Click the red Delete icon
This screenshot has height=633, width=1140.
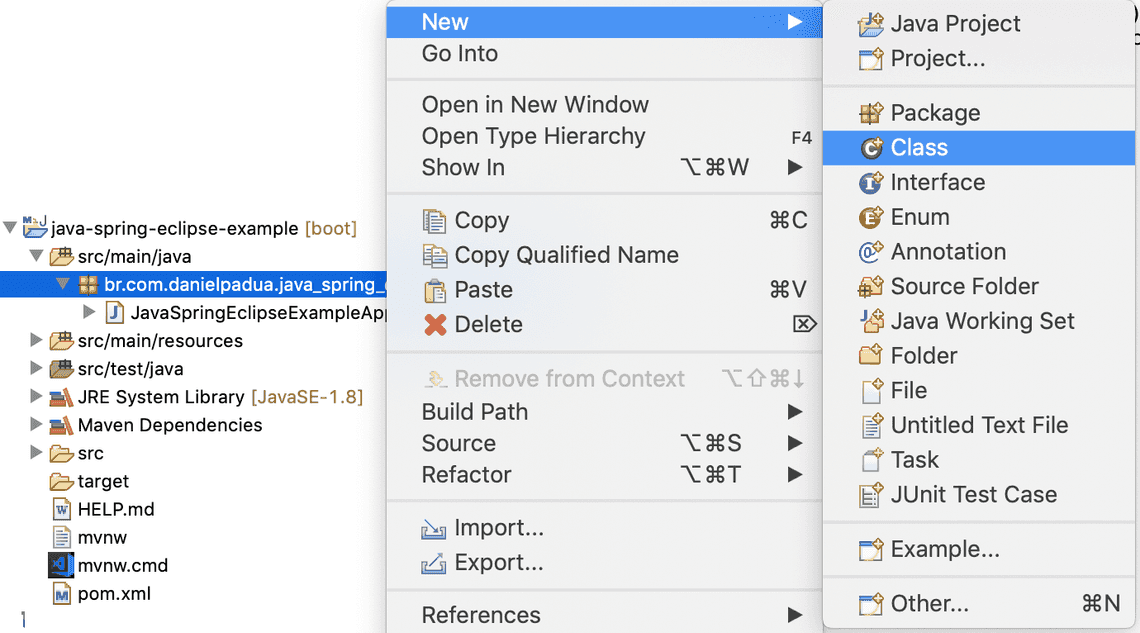pos(435,325)
